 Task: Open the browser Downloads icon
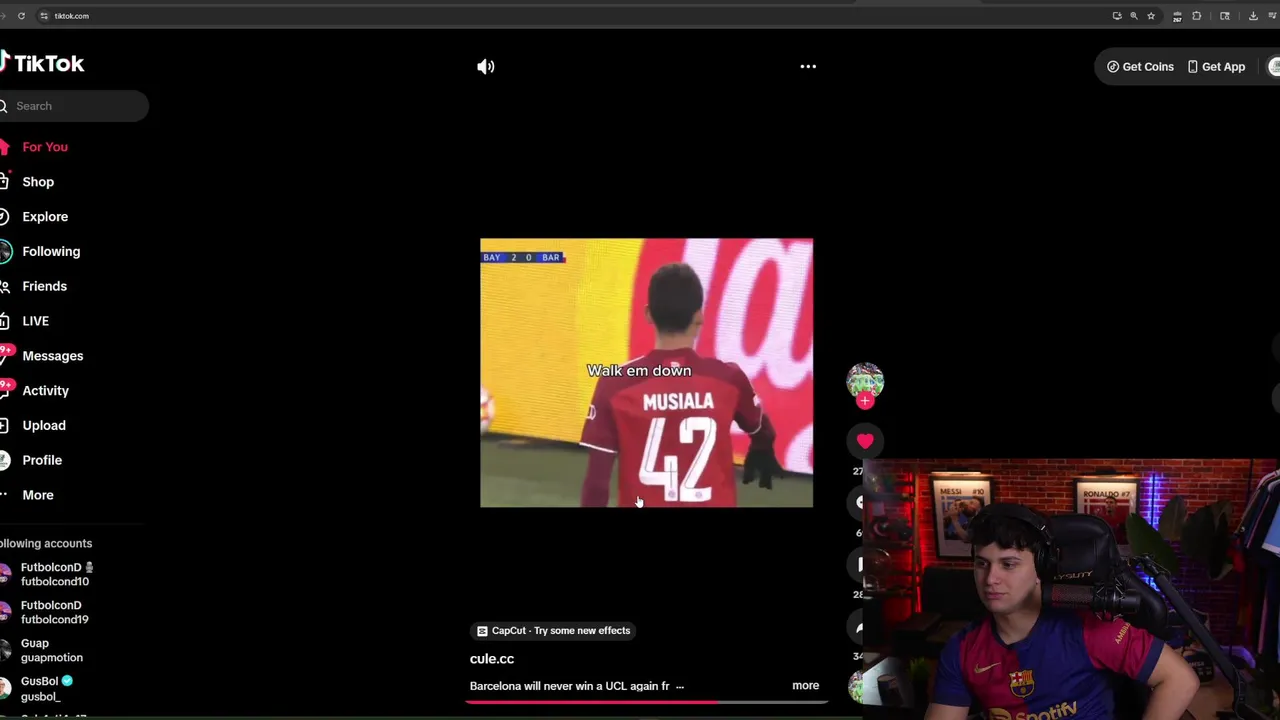(1253, 16)
